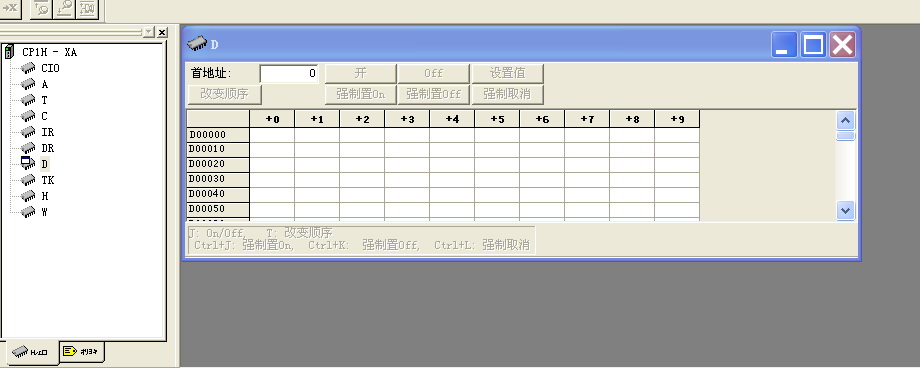Viewport: 920px width, 368px height.
Task: Select the TK memory area icon
Action: [28, 179]
